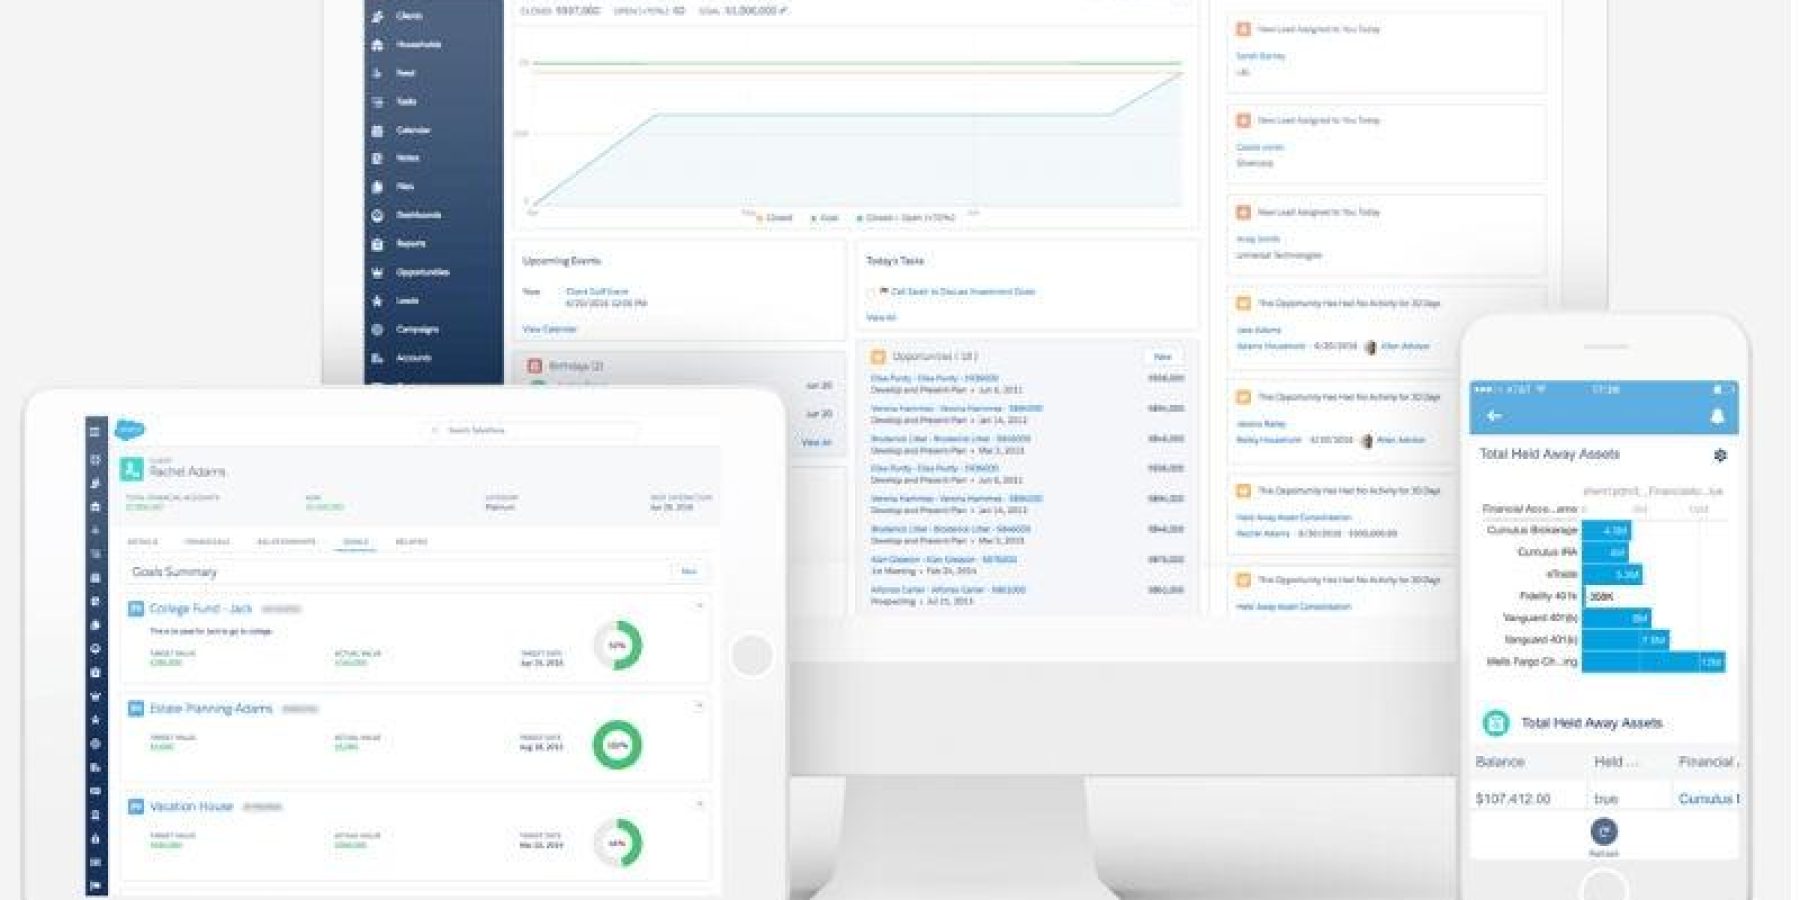Tap the Total Held Away Assets list icon
Viewport: 1800px width, 900px height.
(x=1495, y=722)
